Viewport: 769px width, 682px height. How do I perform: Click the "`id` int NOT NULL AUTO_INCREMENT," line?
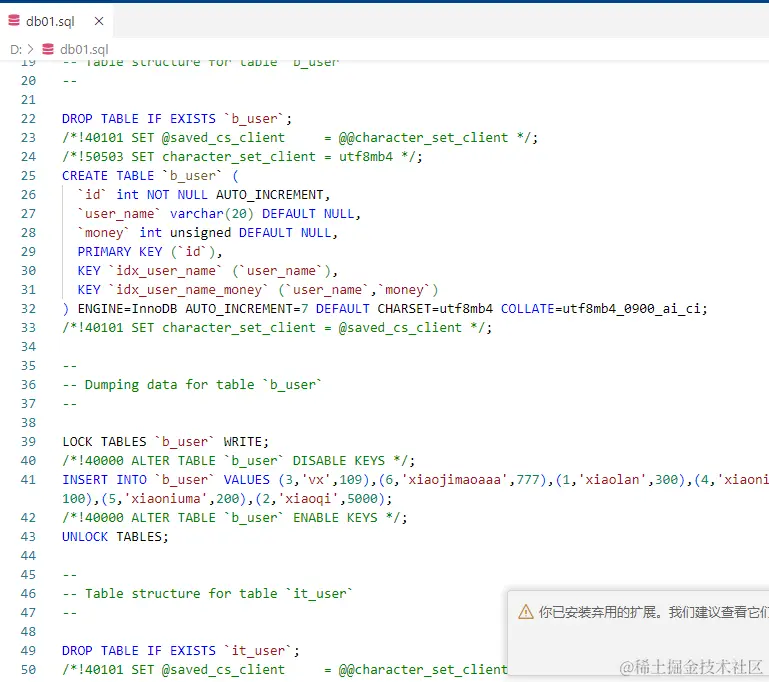[204, 195]
